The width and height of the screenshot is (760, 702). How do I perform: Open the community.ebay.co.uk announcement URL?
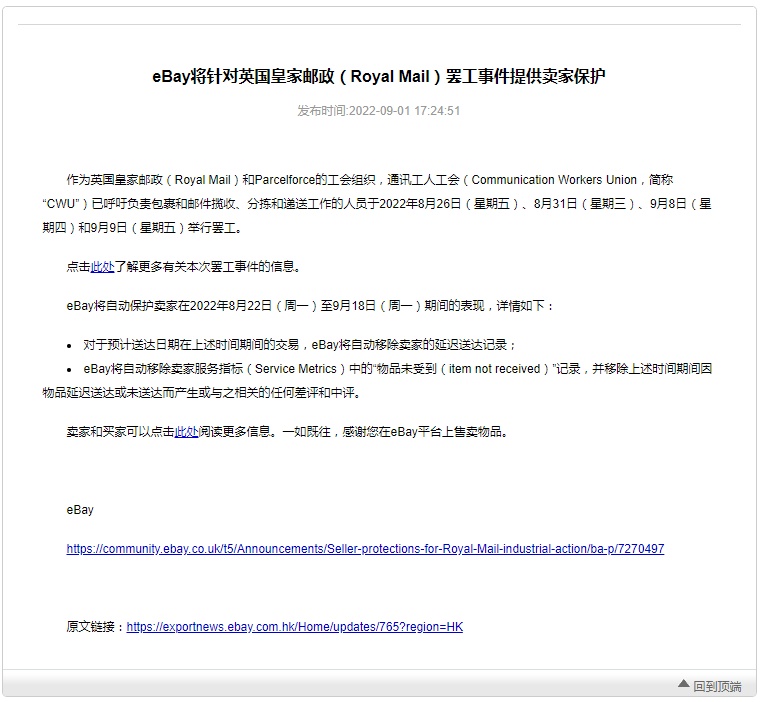pyautogui.click(x=365, y=549)
